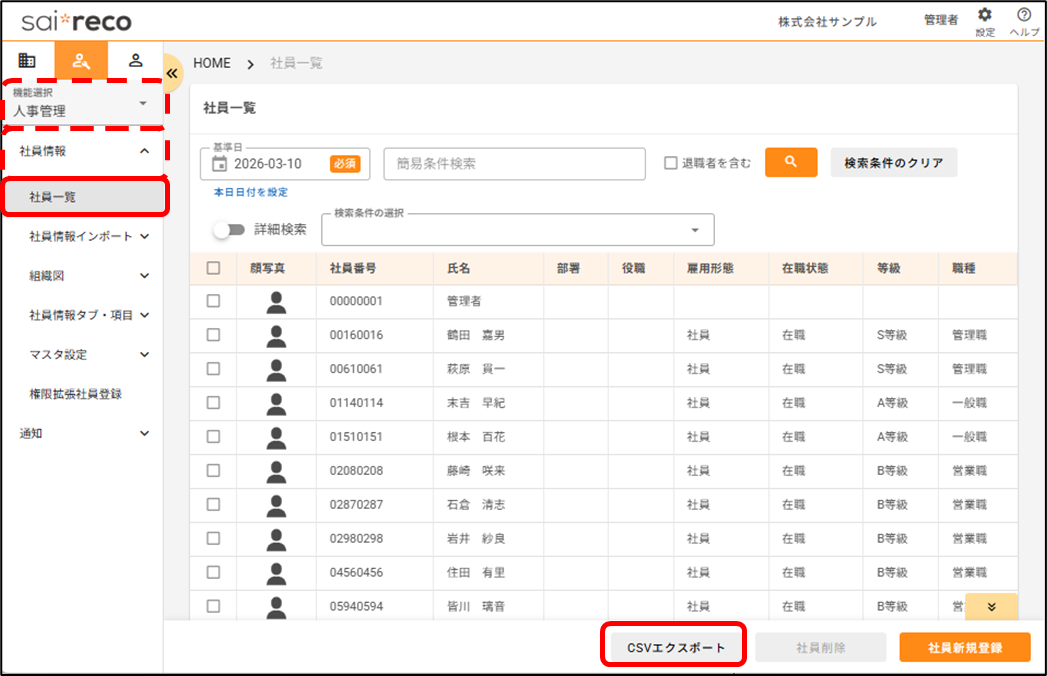Click the orange search magnifier button
The image size is (1047, 676).
[x=790, y=163]
